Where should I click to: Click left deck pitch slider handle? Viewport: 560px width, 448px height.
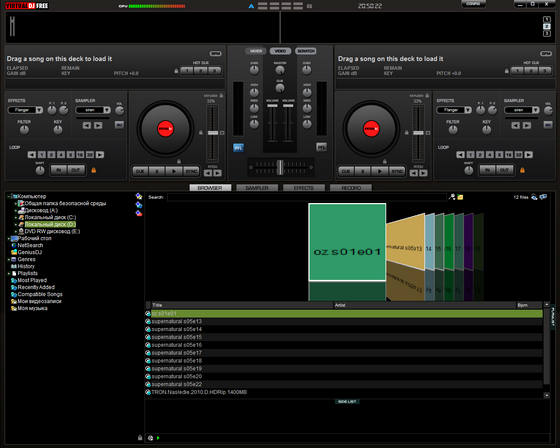pyautogui.click(x=213, y=133)
